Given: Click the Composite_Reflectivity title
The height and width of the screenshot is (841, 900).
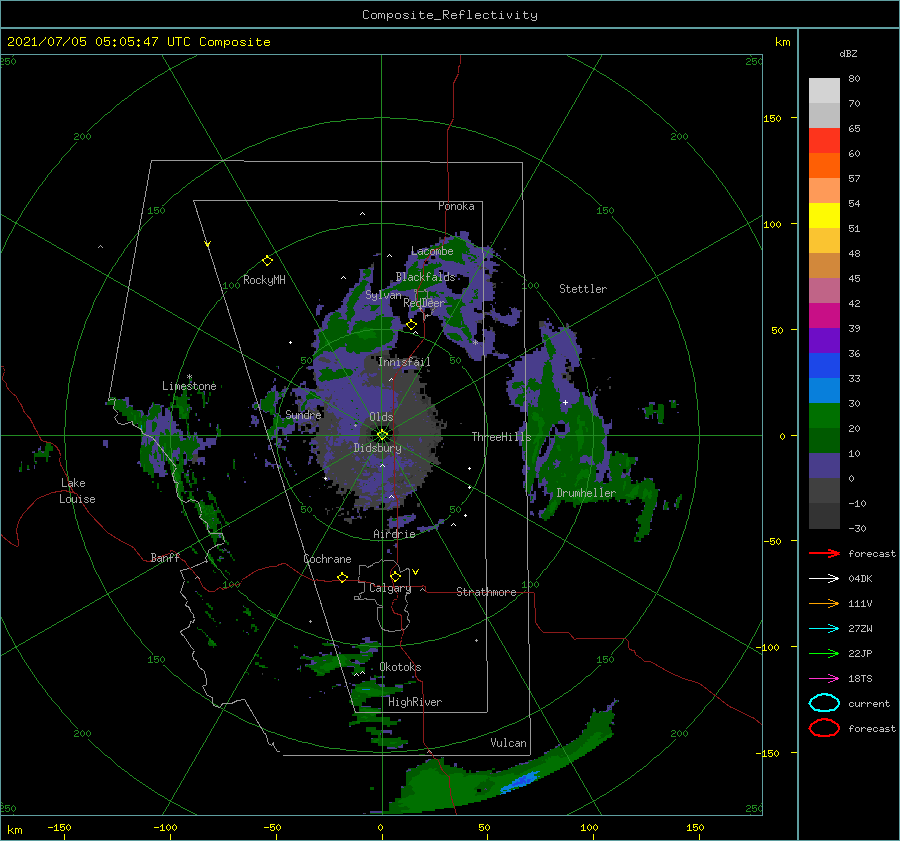Looking at the screenshot, I should 450,15.
